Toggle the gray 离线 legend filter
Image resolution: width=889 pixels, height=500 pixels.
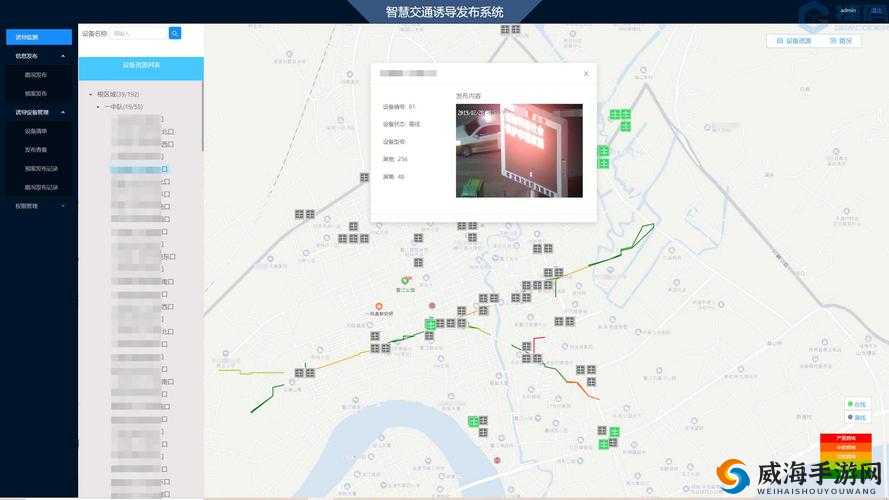coord(857,417)
